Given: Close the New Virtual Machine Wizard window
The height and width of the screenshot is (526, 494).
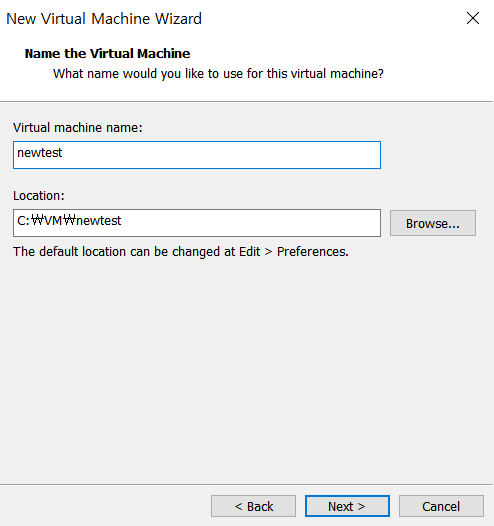Looking at the screenshot, I should pos(473,18).
